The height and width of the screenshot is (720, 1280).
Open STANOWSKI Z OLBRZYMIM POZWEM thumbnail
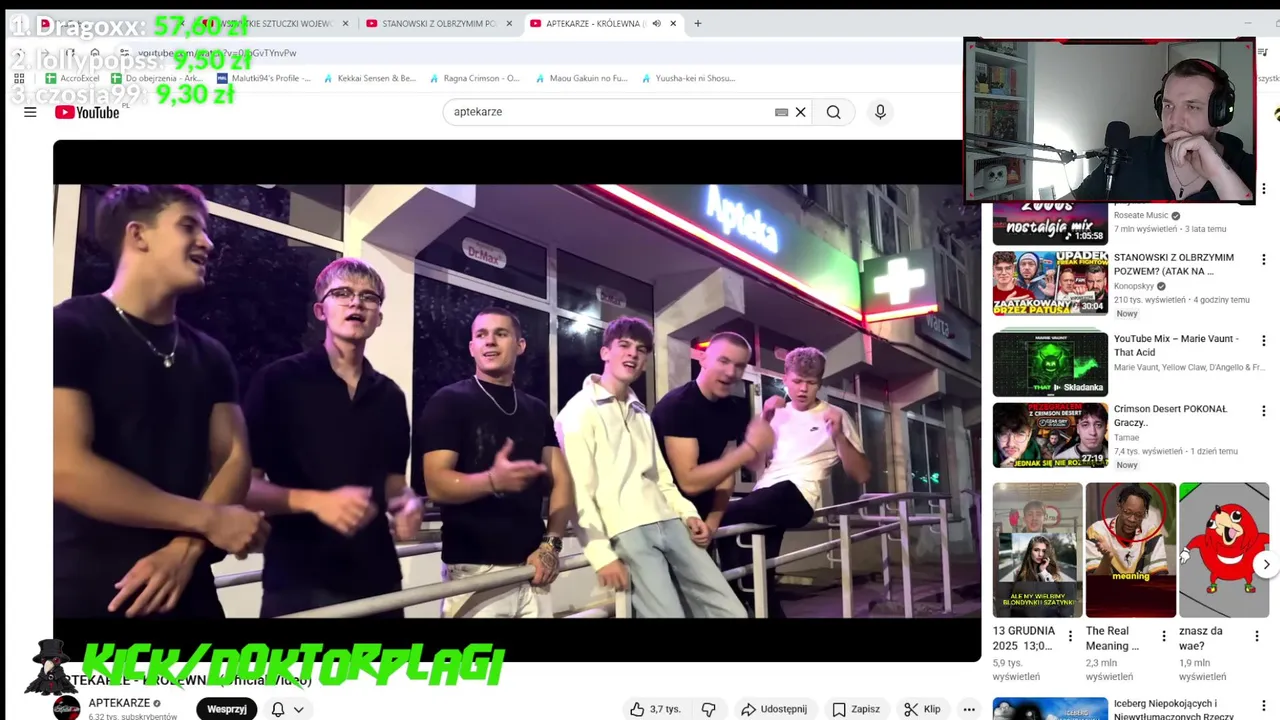tap(1050, 283)
